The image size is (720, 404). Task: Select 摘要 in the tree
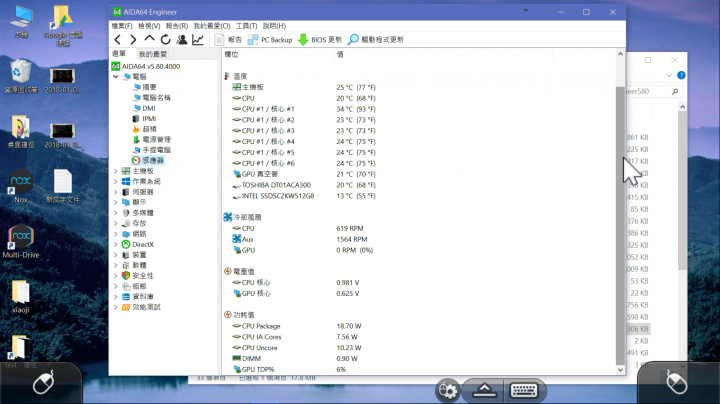pyautogui.click(x=145, y=87)
